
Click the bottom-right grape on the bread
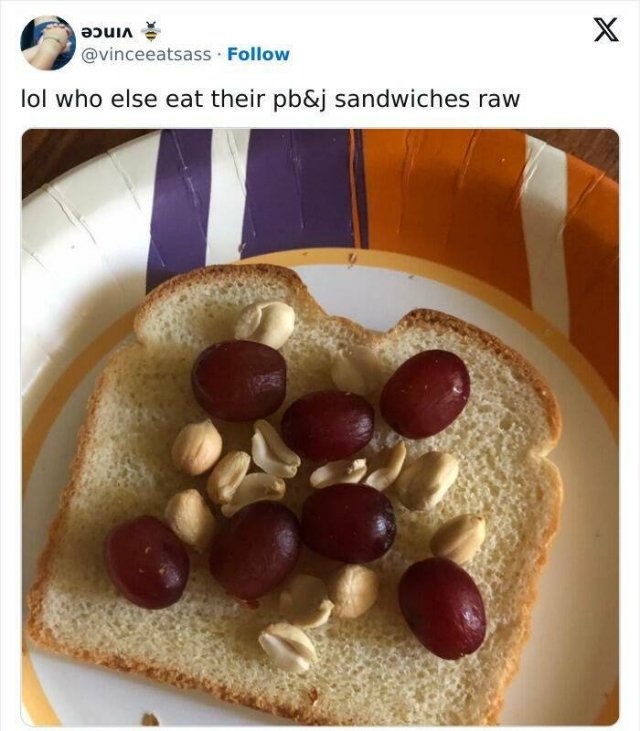click(442, 608)
